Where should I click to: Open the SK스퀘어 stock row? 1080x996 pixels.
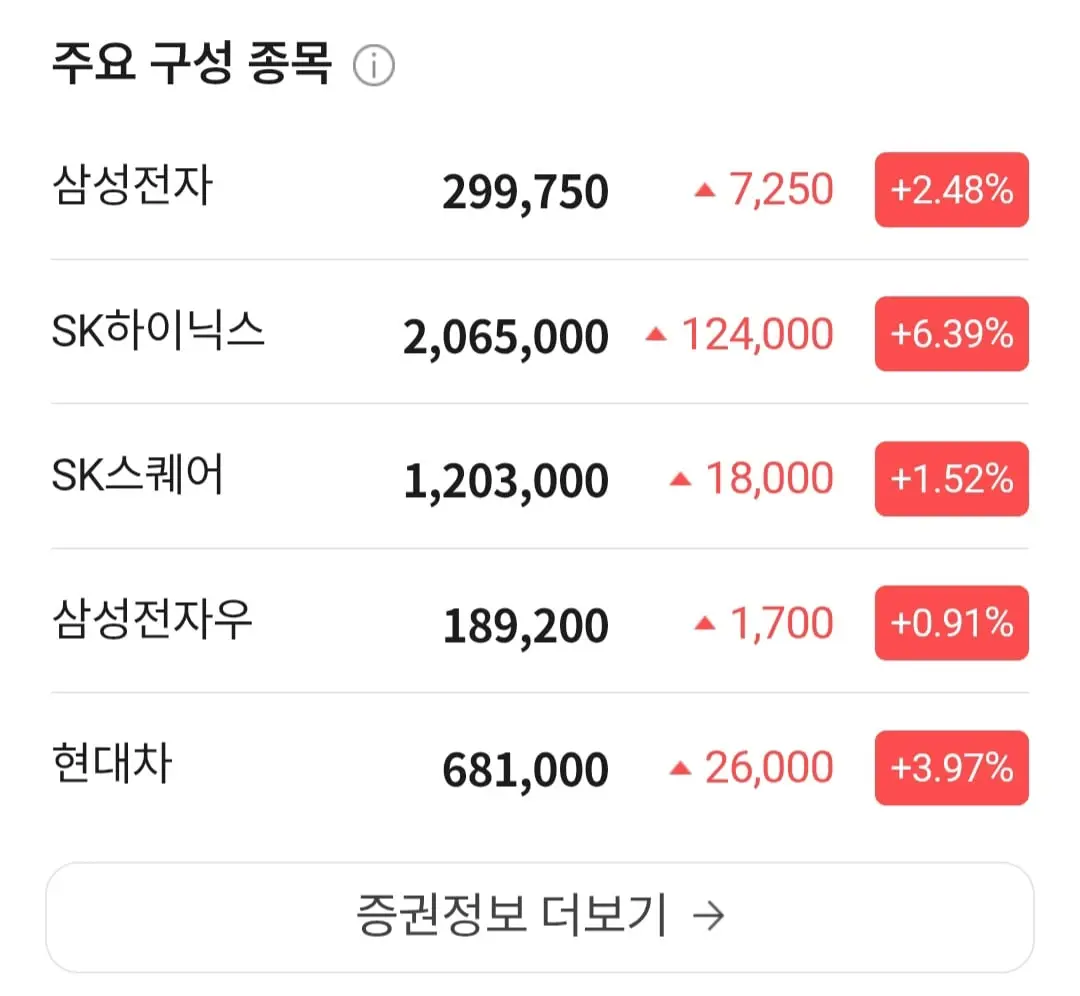click(x=540, y=478)
